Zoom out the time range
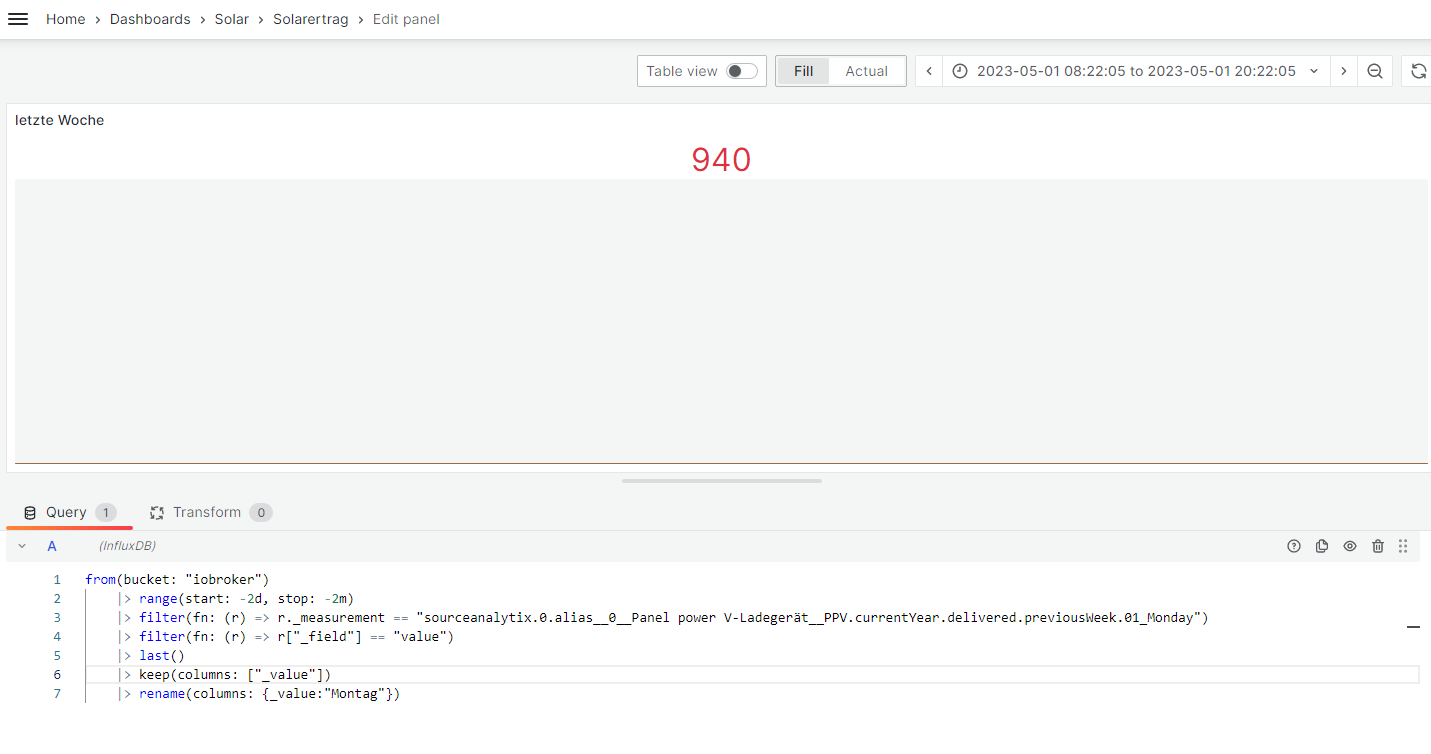This screenshot has width=1431, height=754. pyautogui.click(x=1375, y=71)
